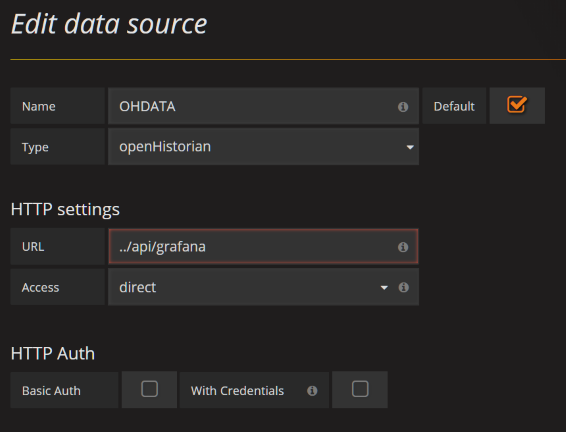Screen dimensions: 566x432
Task: Click the Access label
Action: (40, 288)
